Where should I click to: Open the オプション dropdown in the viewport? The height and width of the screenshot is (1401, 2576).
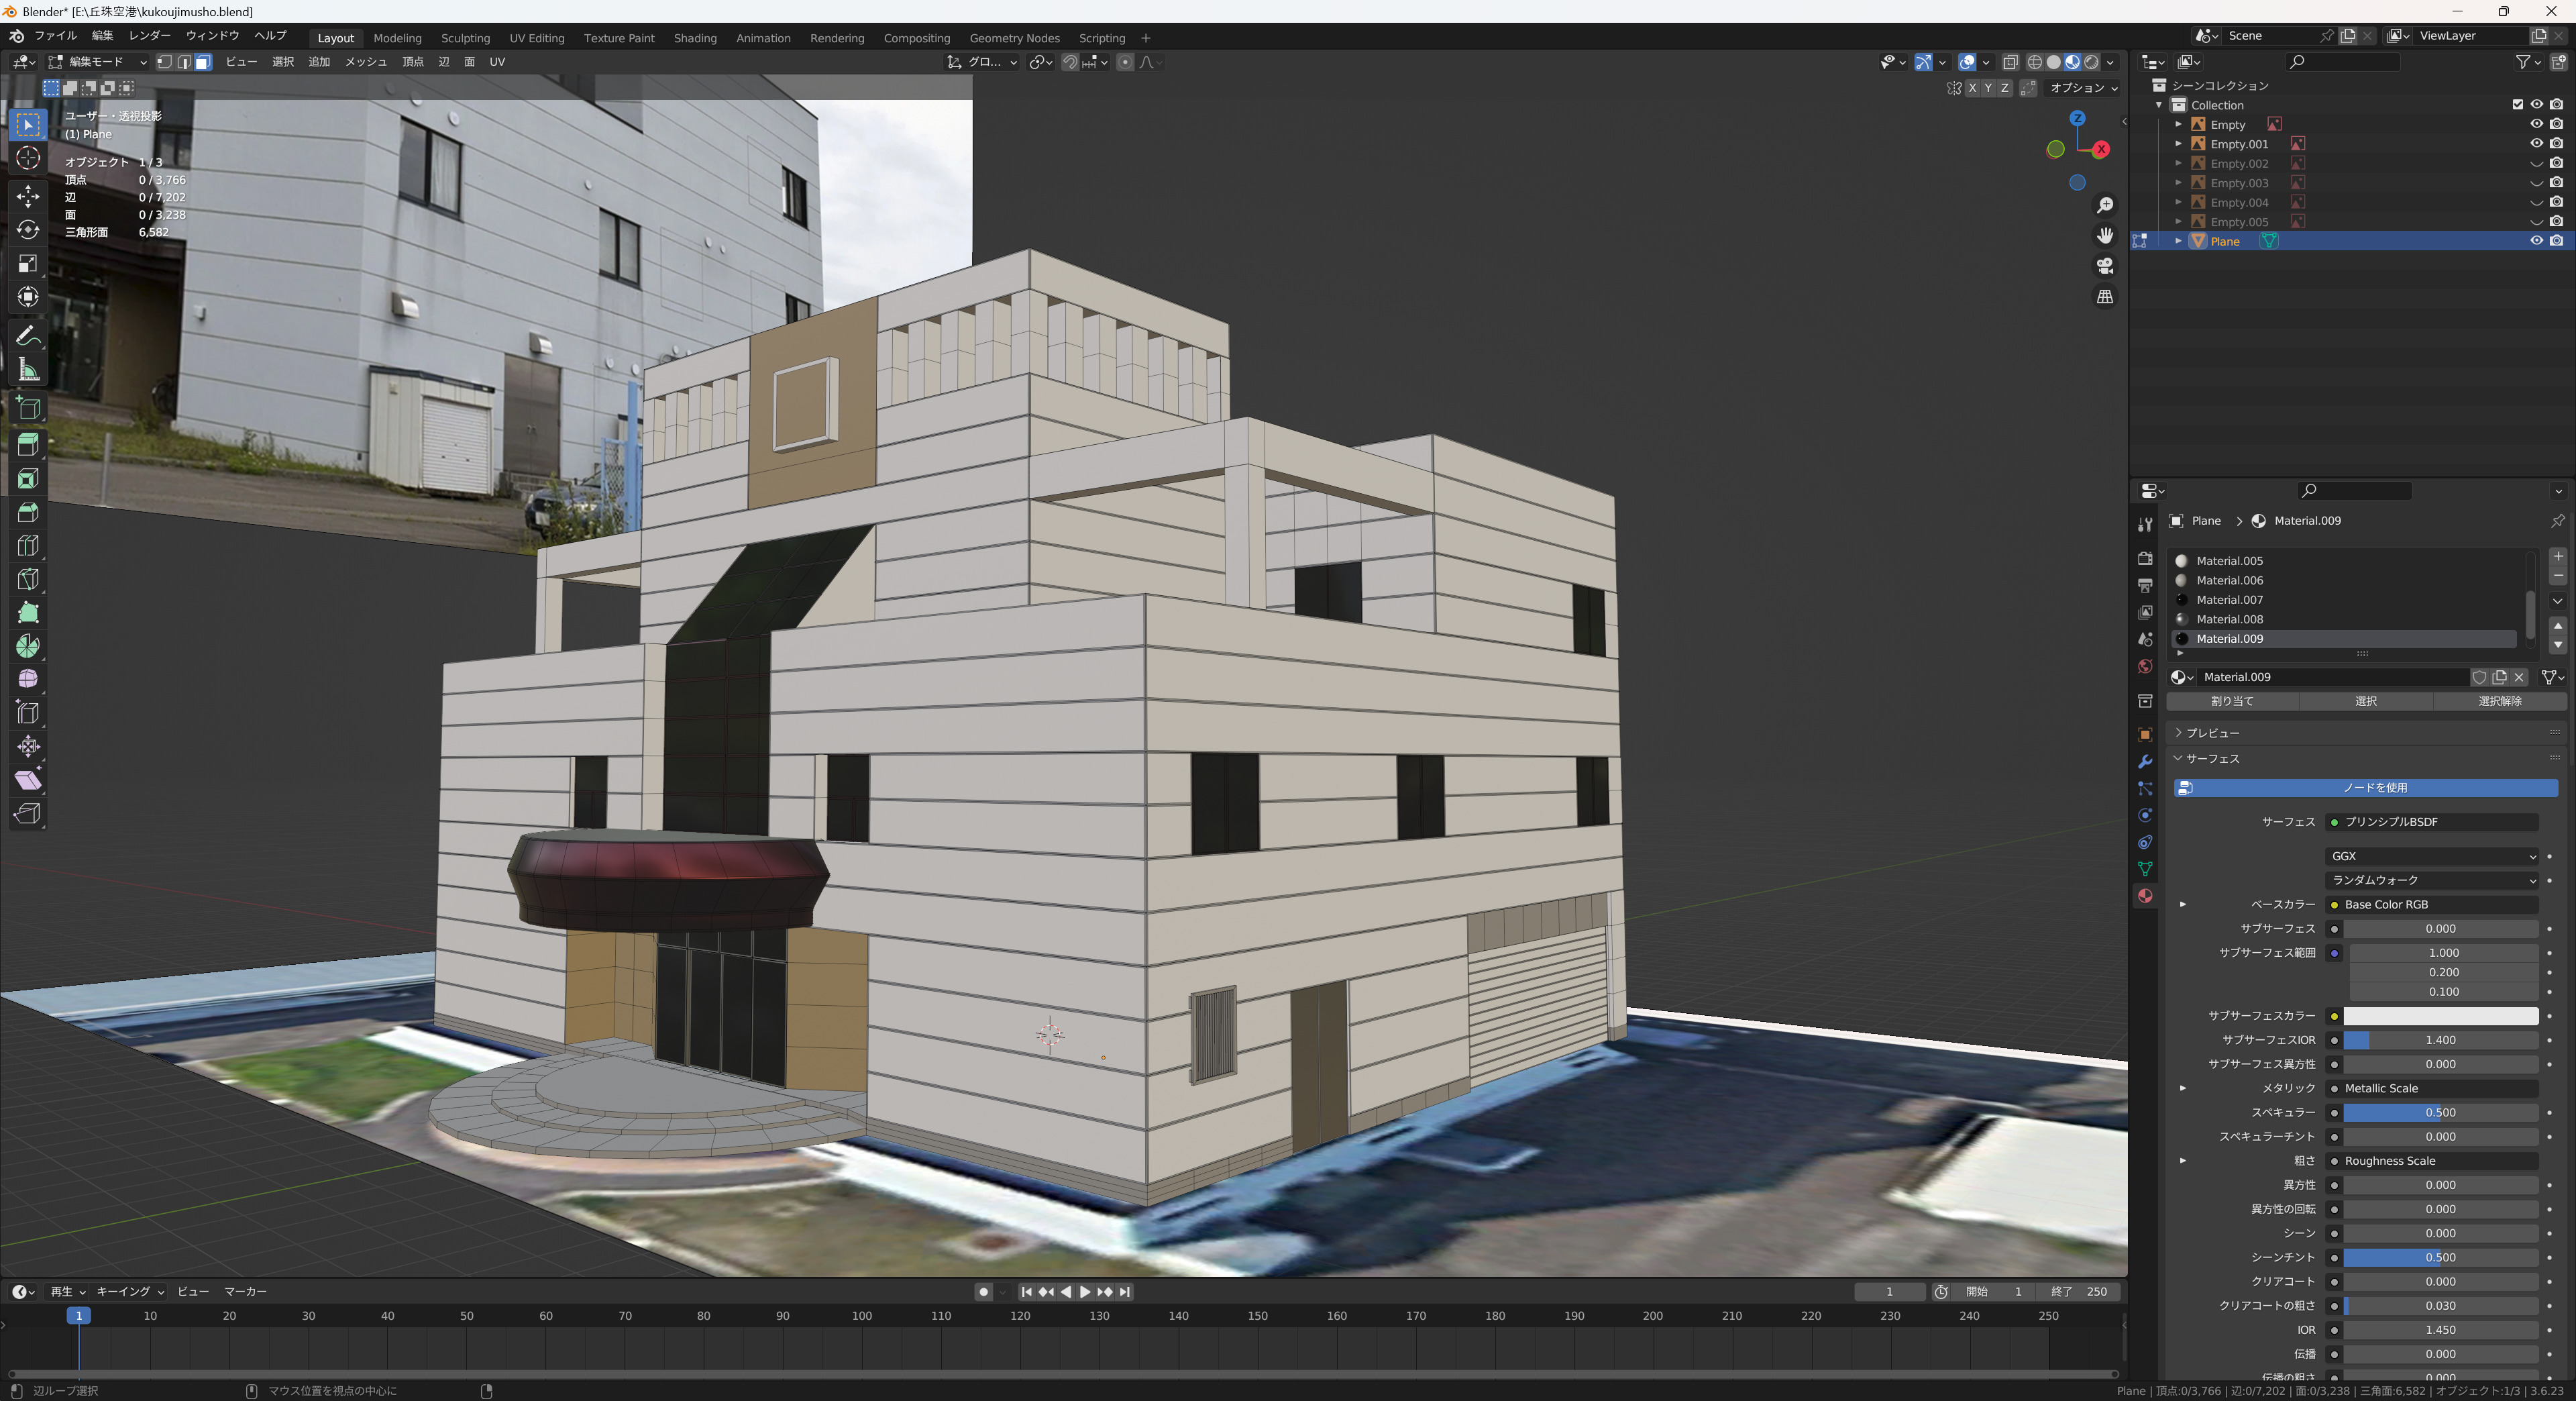tap(2084, 88)
